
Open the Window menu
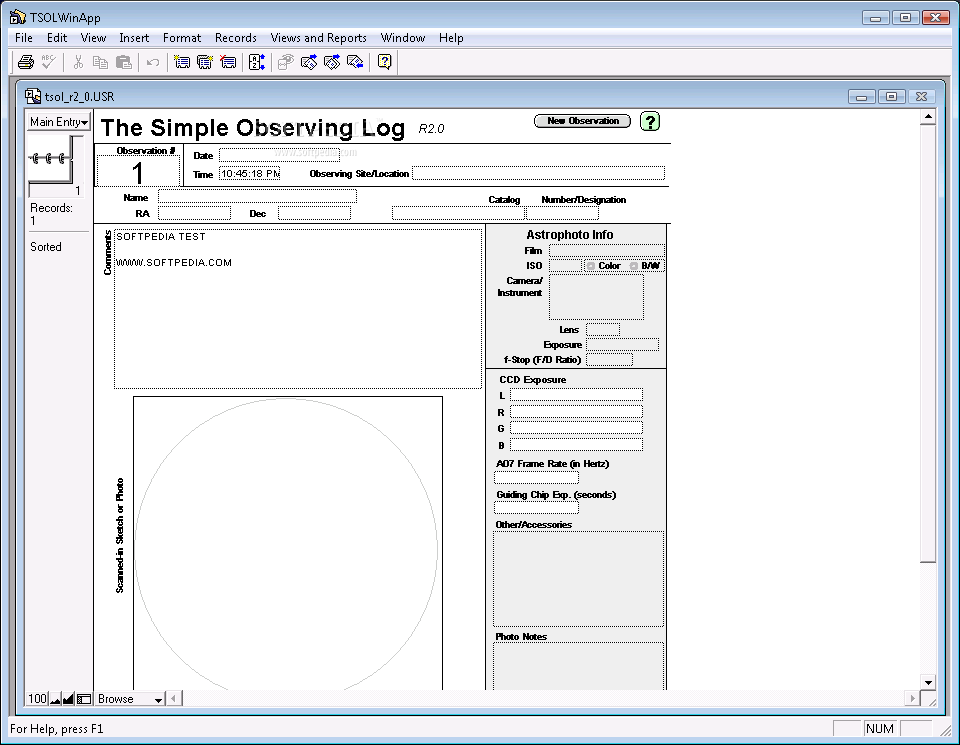click(x=403, y=38)
